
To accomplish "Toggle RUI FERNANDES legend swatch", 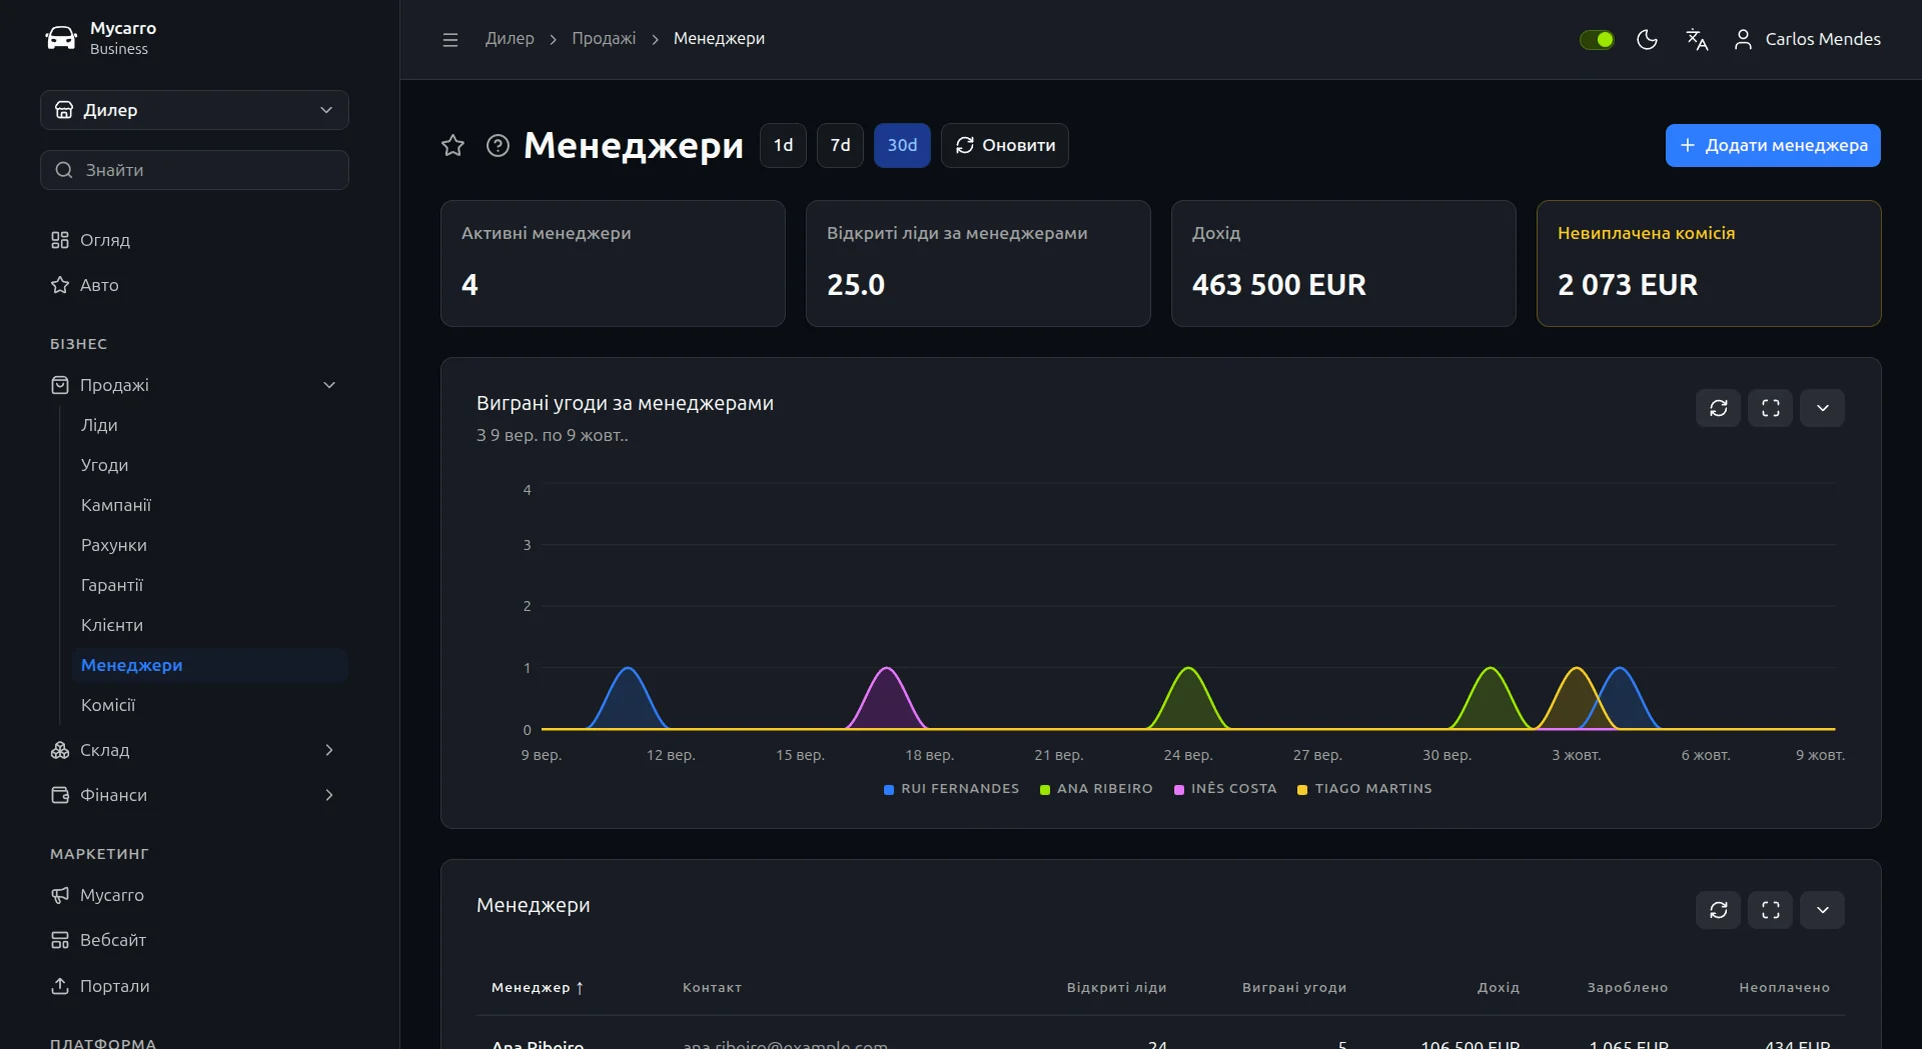I will pyautogui.click(x=889, y=790).
